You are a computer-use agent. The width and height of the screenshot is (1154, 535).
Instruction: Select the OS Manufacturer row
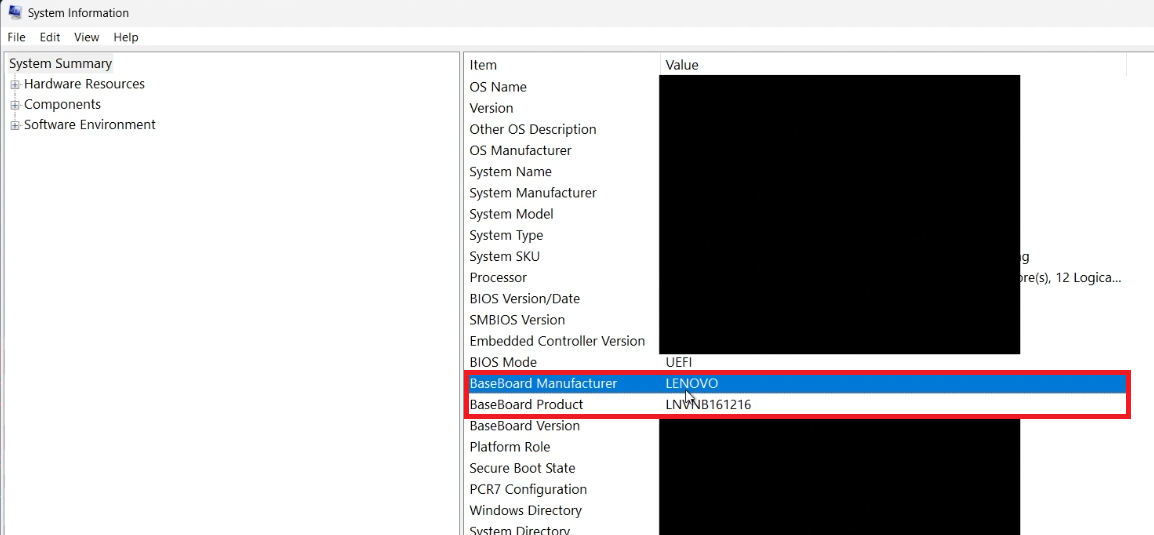point(796,150)
